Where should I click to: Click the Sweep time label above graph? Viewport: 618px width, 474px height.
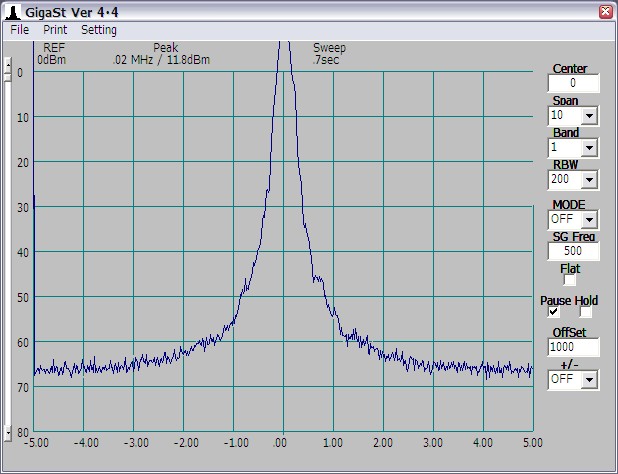328,53
